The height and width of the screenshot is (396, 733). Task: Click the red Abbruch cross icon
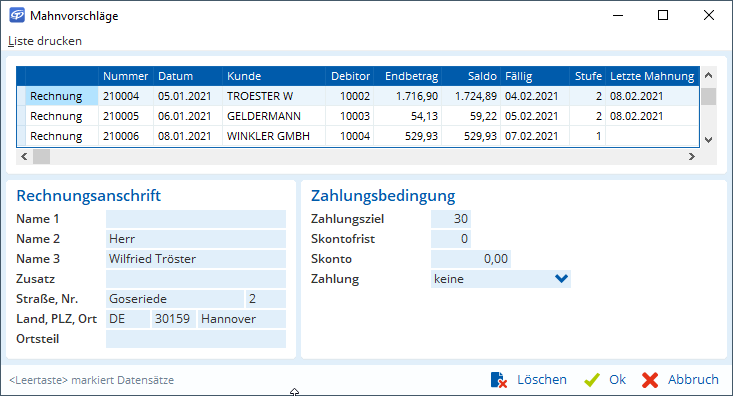pos(650,380)
